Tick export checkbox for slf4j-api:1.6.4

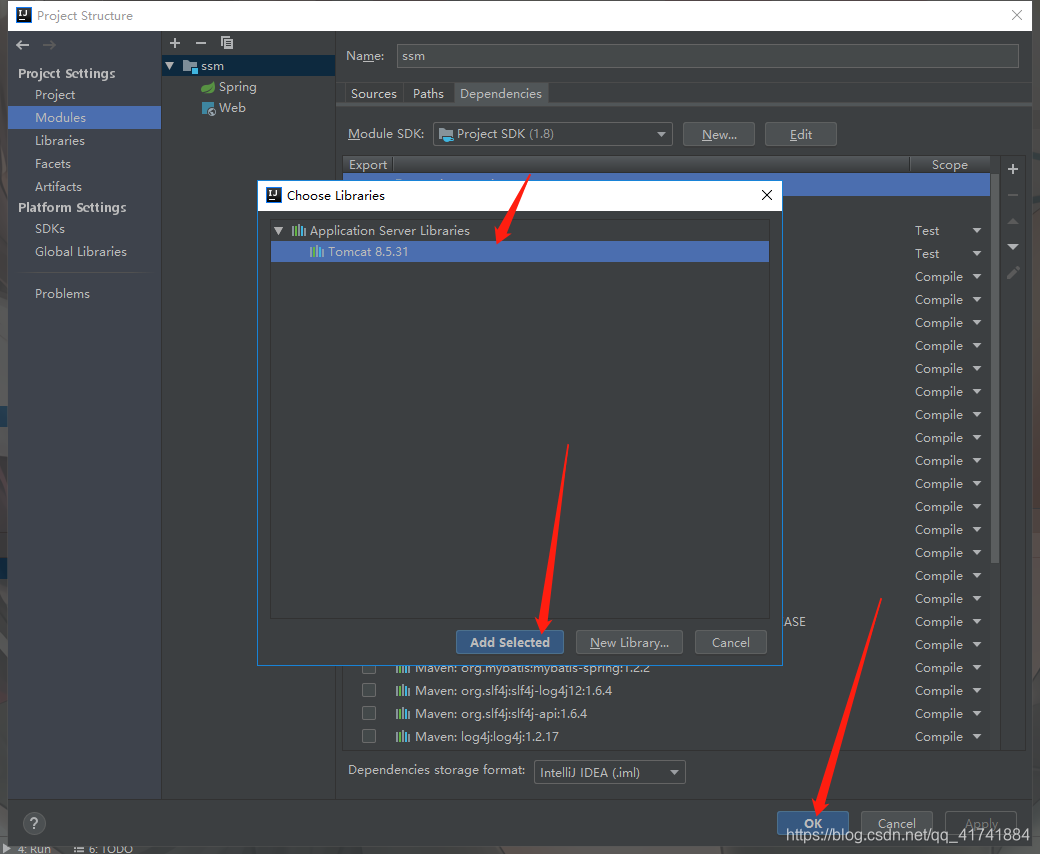coord(369,713)
